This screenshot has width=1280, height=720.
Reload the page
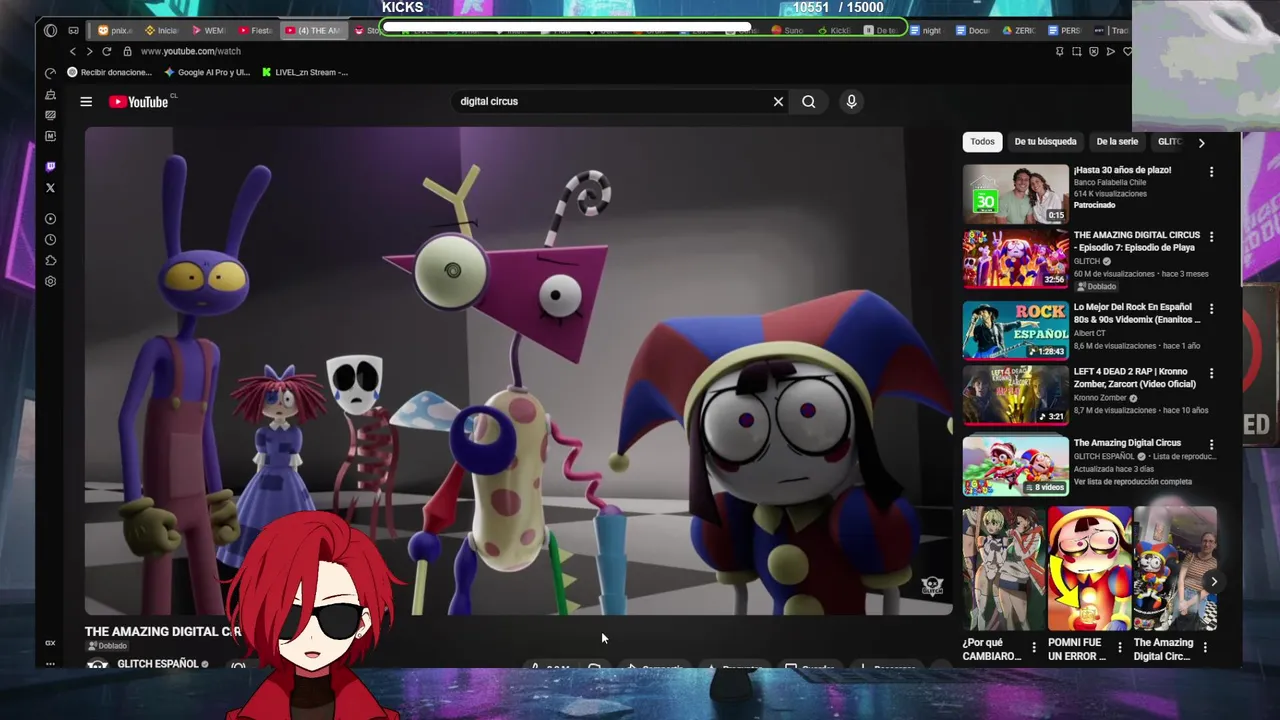tap(106, 51)
